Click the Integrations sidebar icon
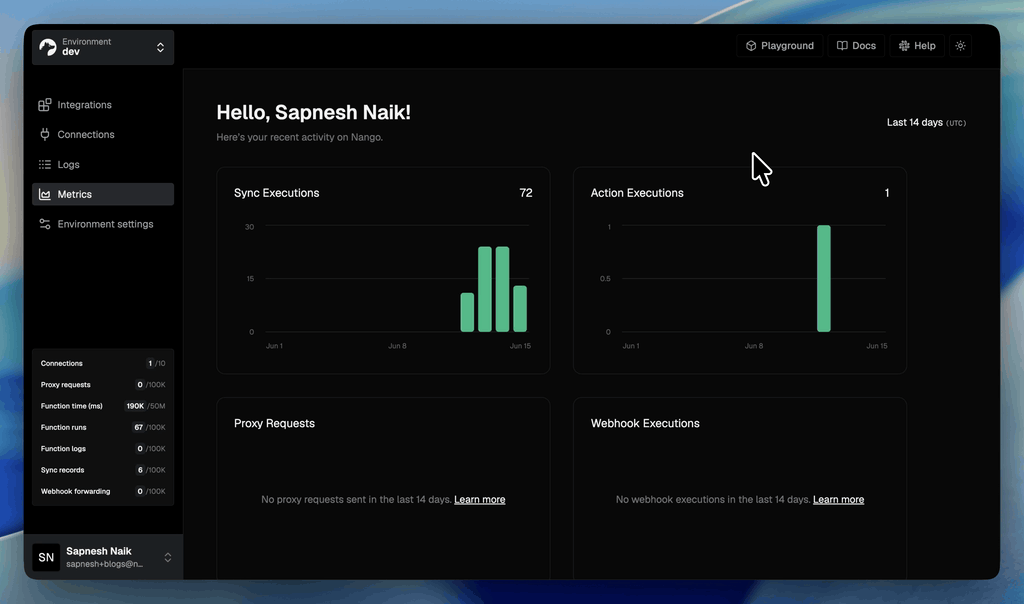The image size is (1024, 604). pos(44,104)
